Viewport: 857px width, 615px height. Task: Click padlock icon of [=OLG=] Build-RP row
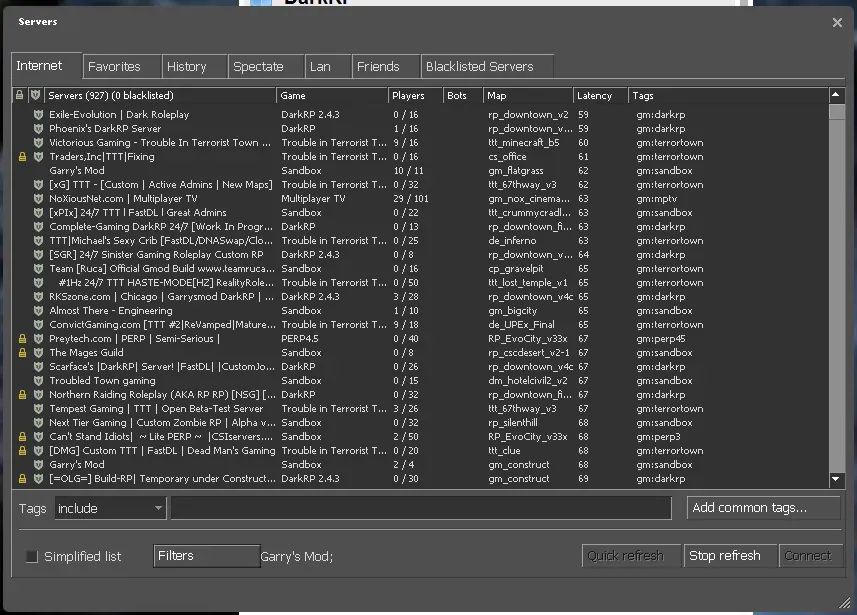[x=22, y=479]
